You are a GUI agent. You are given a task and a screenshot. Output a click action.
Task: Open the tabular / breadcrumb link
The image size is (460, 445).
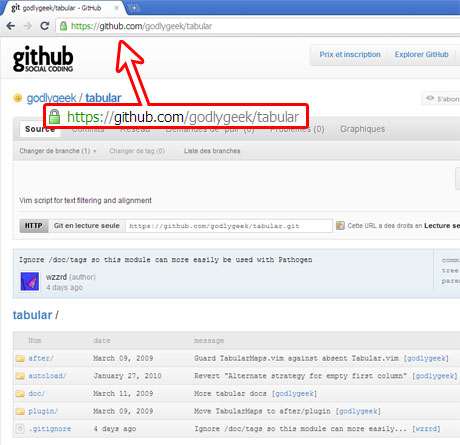pos(32,315)
